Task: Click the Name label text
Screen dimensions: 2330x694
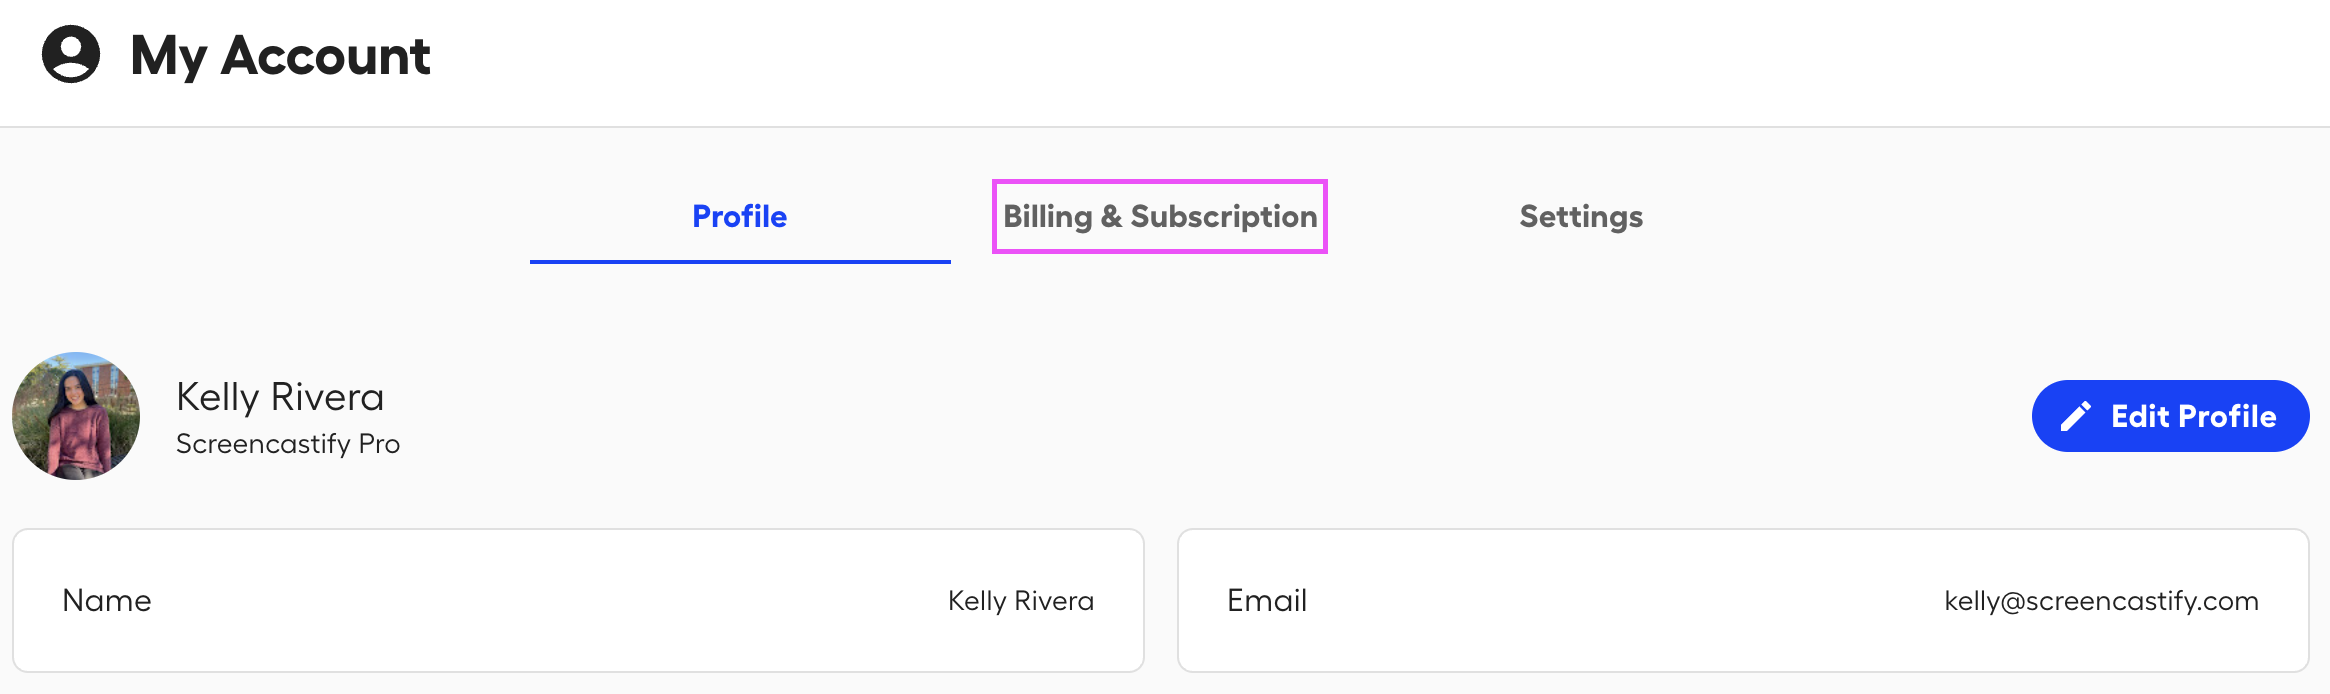Action: pyautogui.click(x=107, y=600)
